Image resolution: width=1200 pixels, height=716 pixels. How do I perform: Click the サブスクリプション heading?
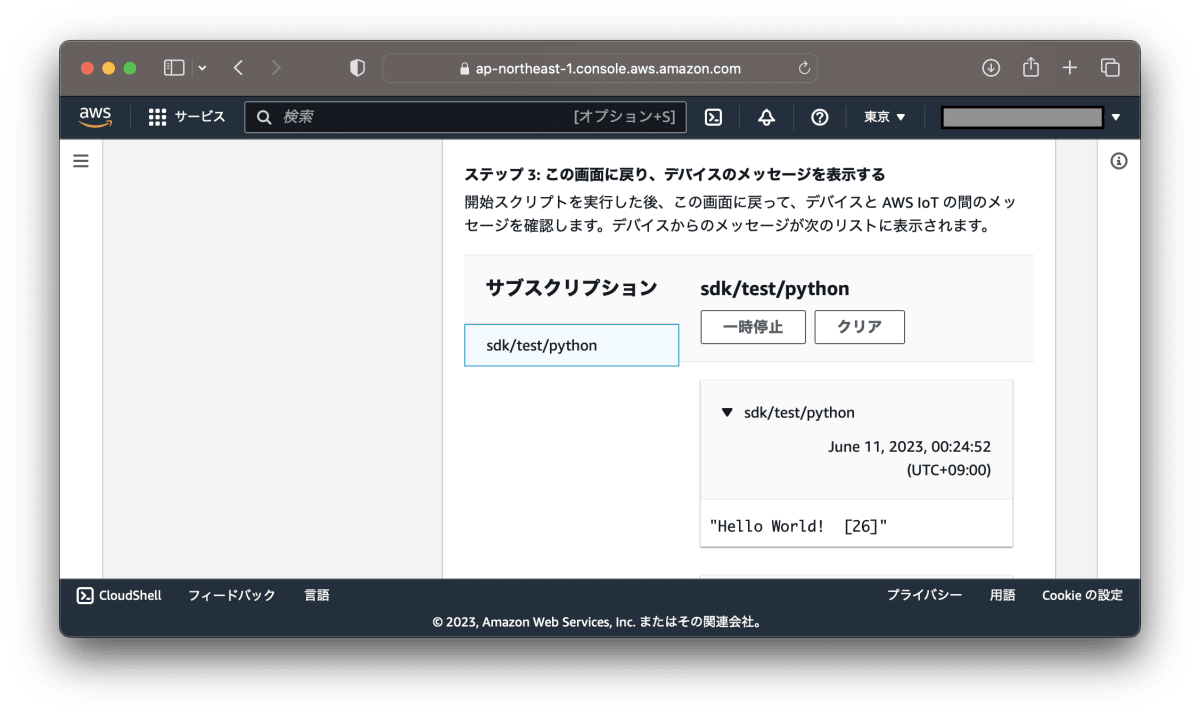point(571,288)
